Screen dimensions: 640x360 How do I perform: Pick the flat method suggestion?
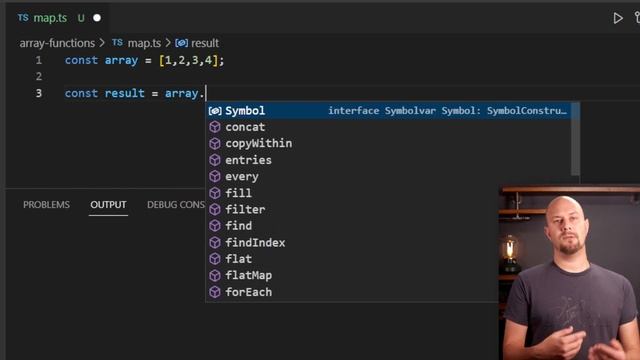(x=352, y=259)
